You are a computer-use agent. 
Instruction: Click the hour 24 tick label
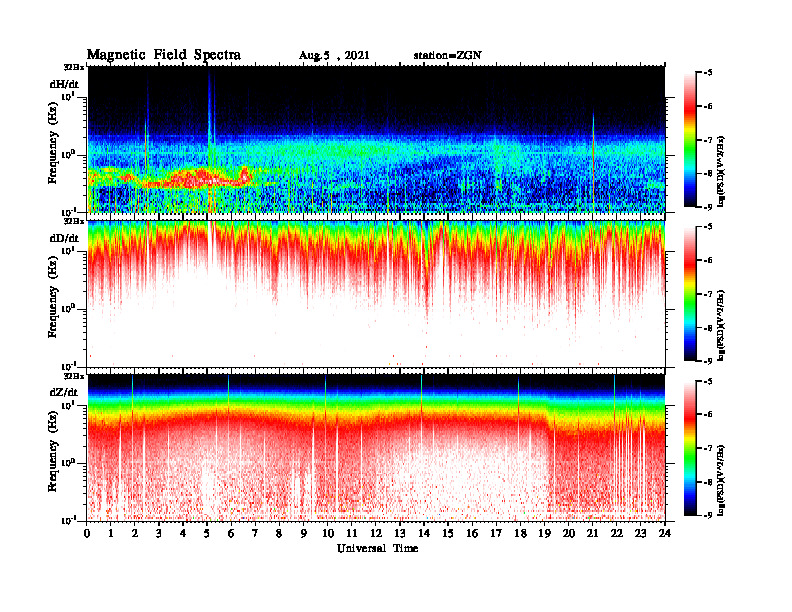[x=664, y=534]
